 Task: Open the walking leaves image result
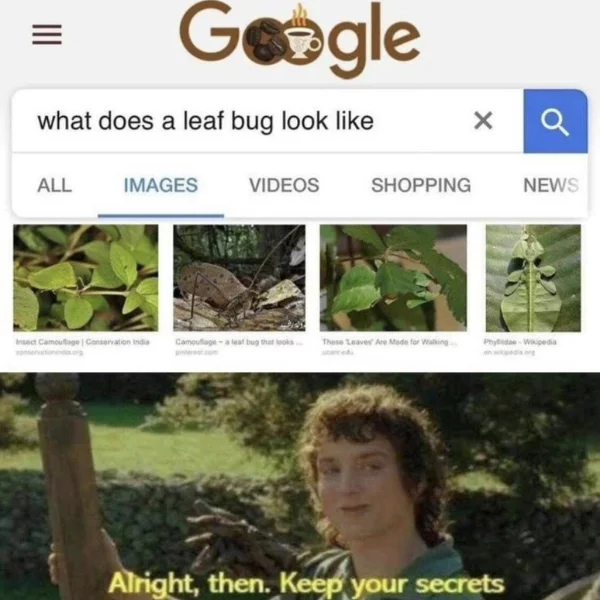[393, 278]
